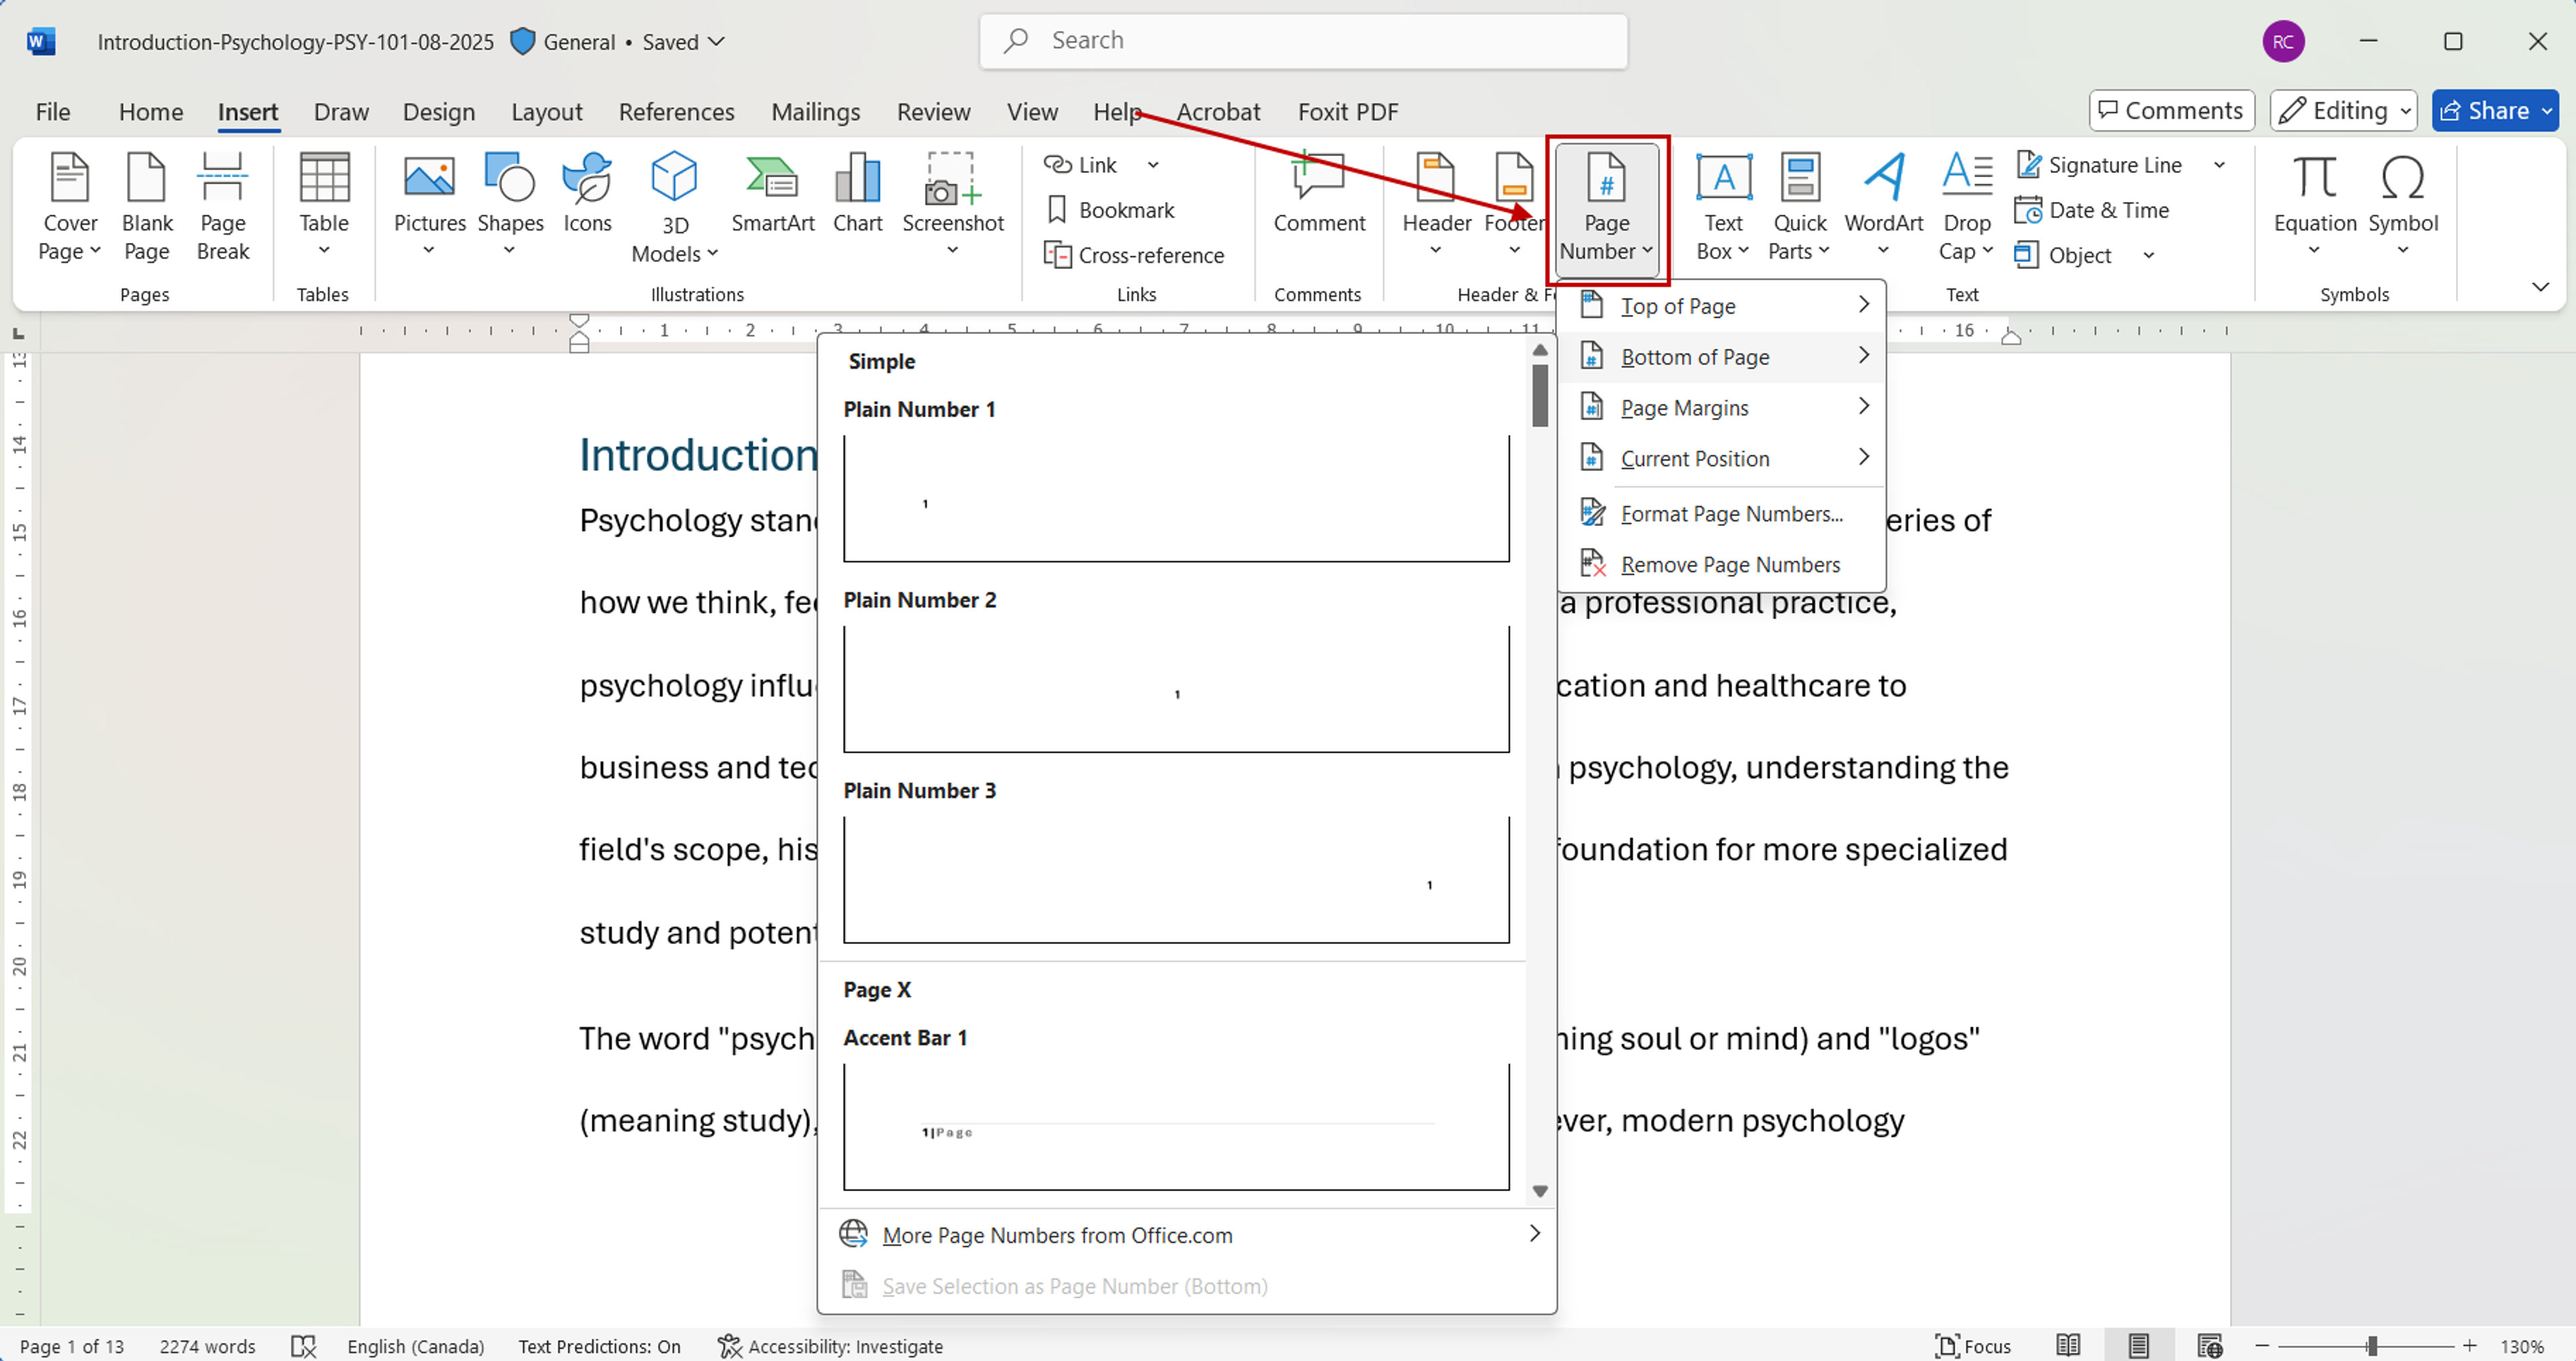The width and height of the screenshot is (2576, 1361).
Task: Insert a Chart
Action: [857, 195]
